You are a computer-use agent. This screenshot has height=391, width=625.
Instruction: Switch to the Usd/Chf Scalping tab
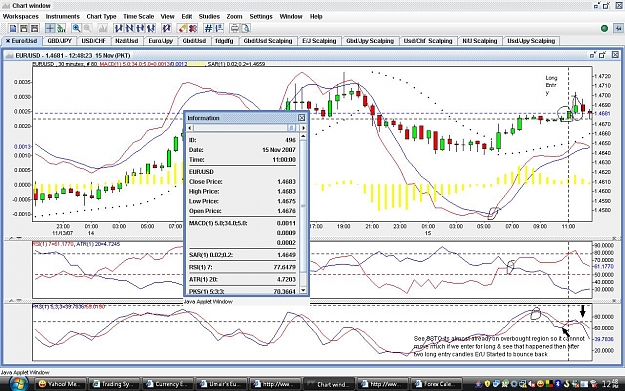(x=428, y=41)
